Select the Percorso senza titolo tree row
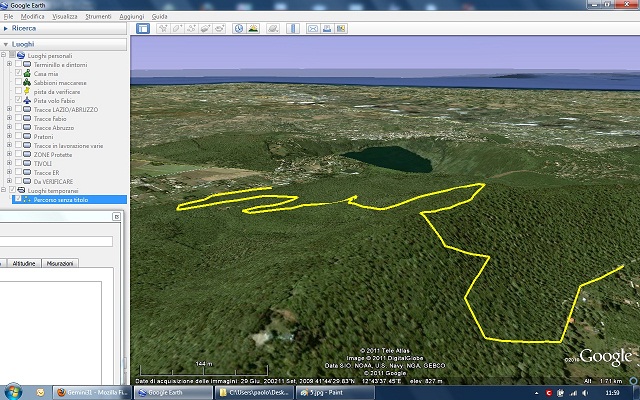The width and height of the screenshot is (640, 400). click(69, 200)
